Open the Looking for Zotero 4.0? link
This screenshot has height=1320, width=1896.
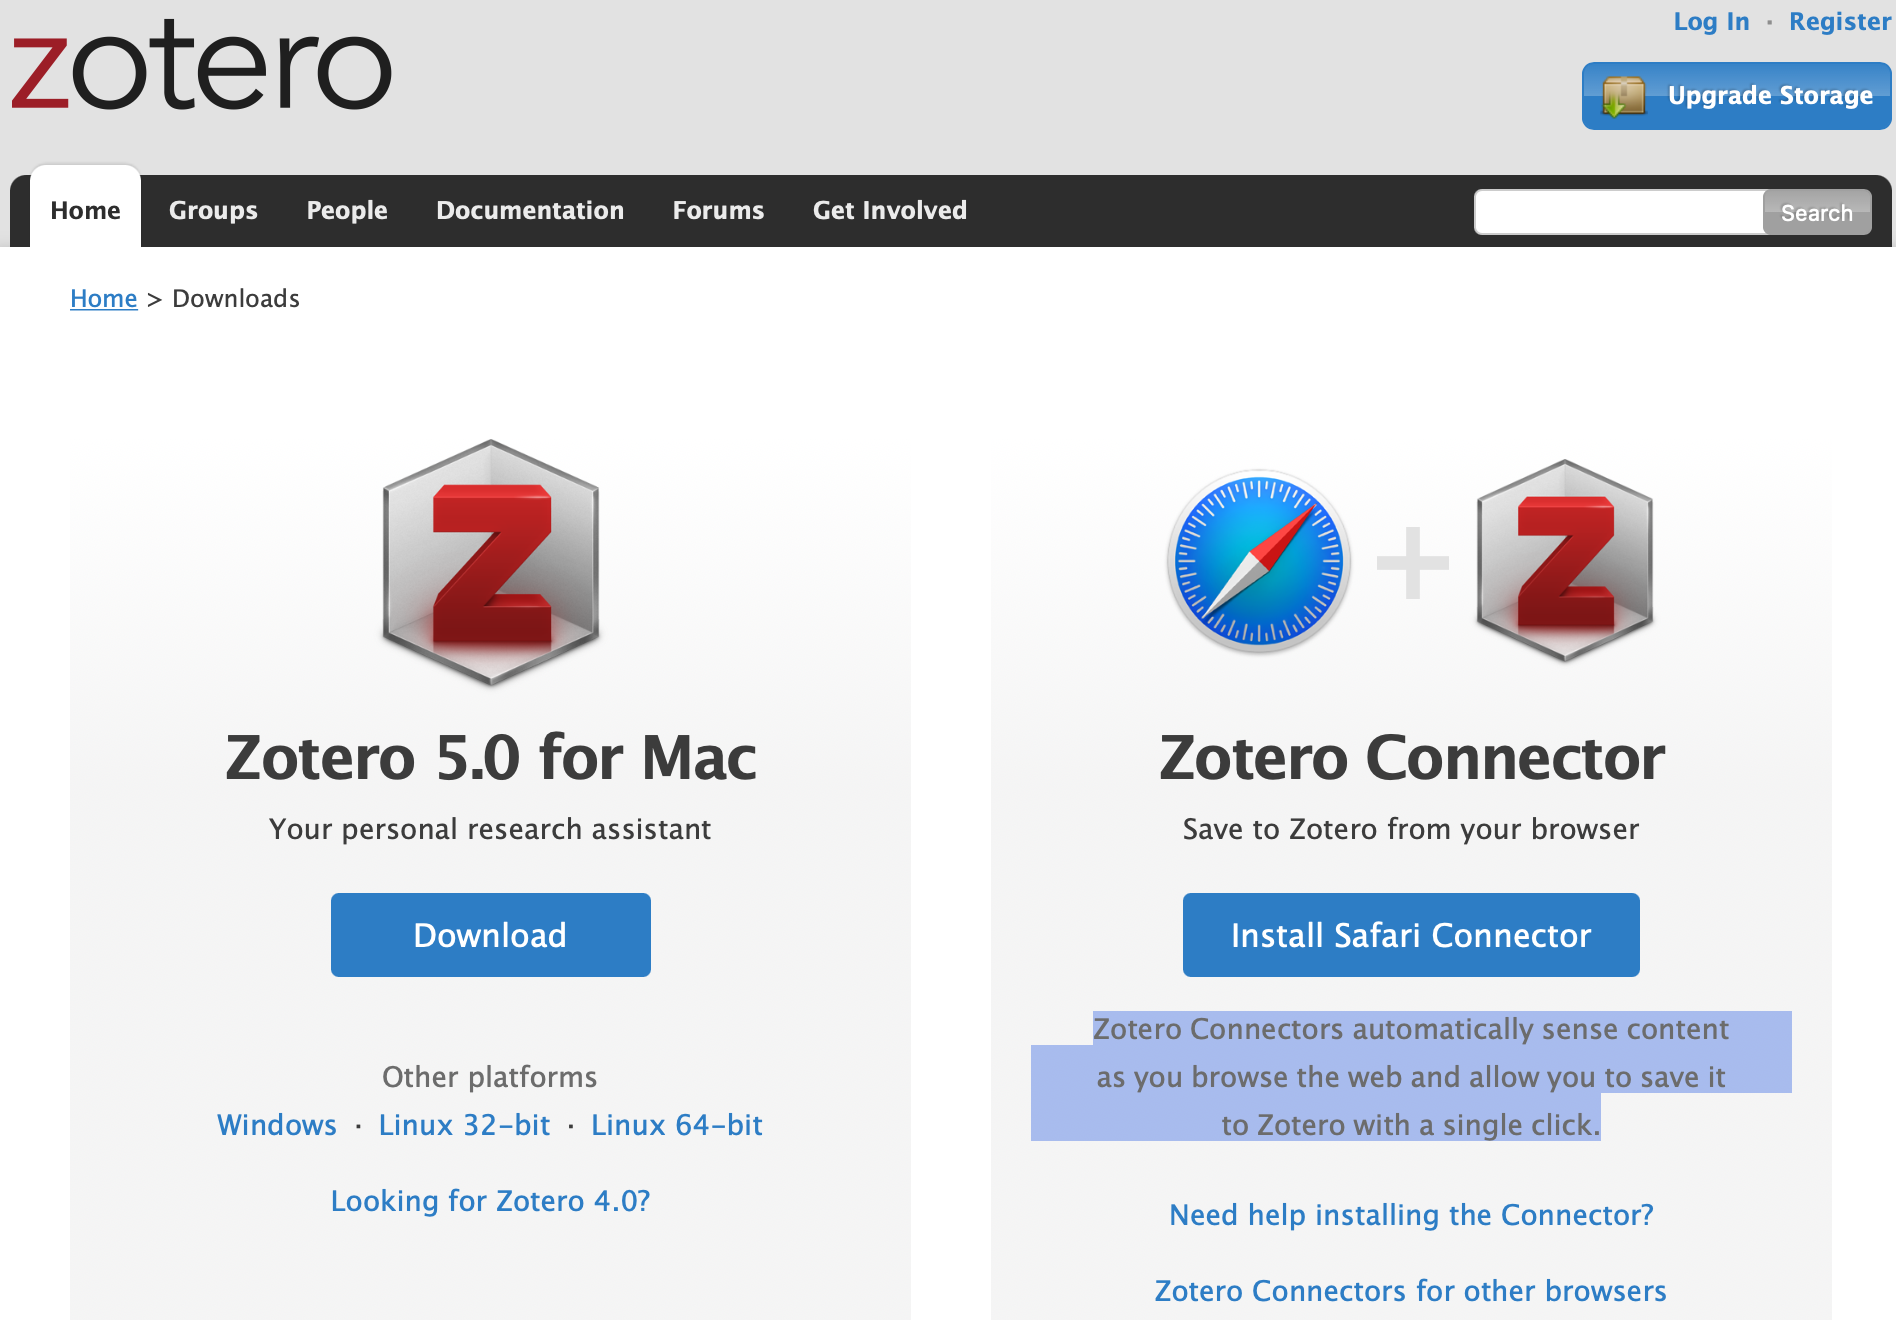491,1201
